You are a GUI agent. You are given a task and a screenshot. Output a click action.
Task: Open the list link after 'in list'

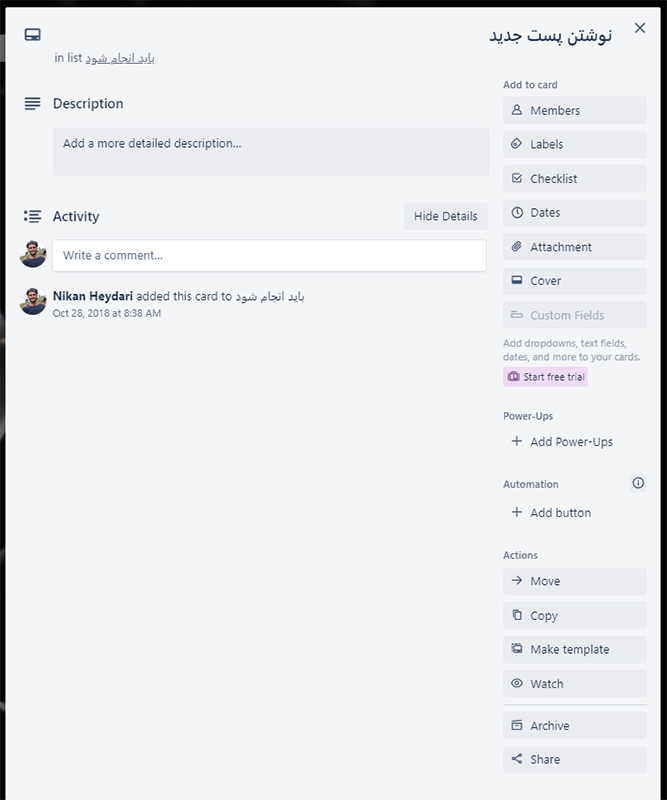[x=120, y=58]
